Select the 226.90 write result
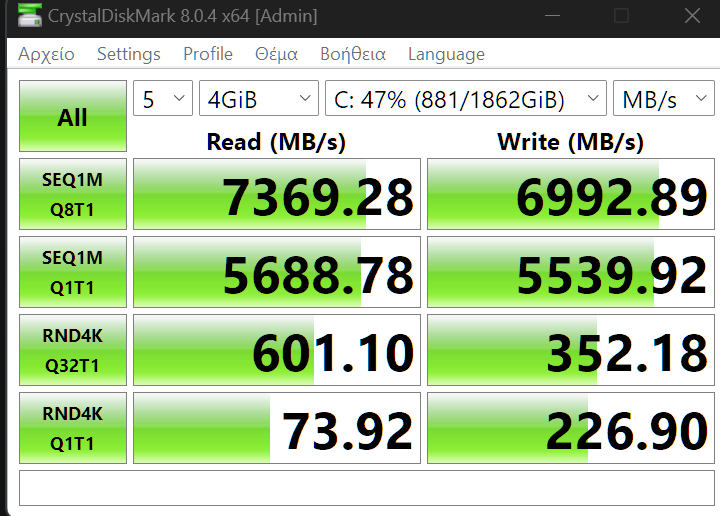 click(571, 428)
